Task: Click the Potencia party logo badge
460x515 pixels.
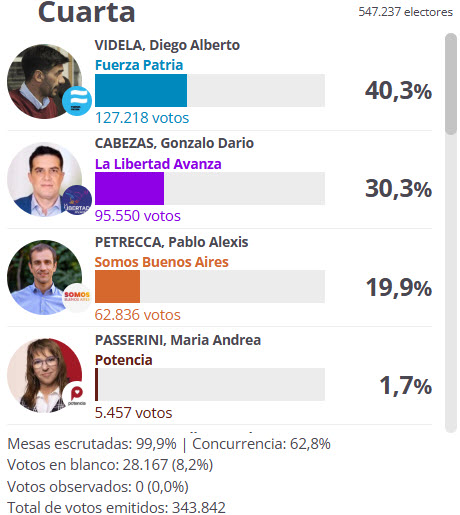Action: (77, 396)
